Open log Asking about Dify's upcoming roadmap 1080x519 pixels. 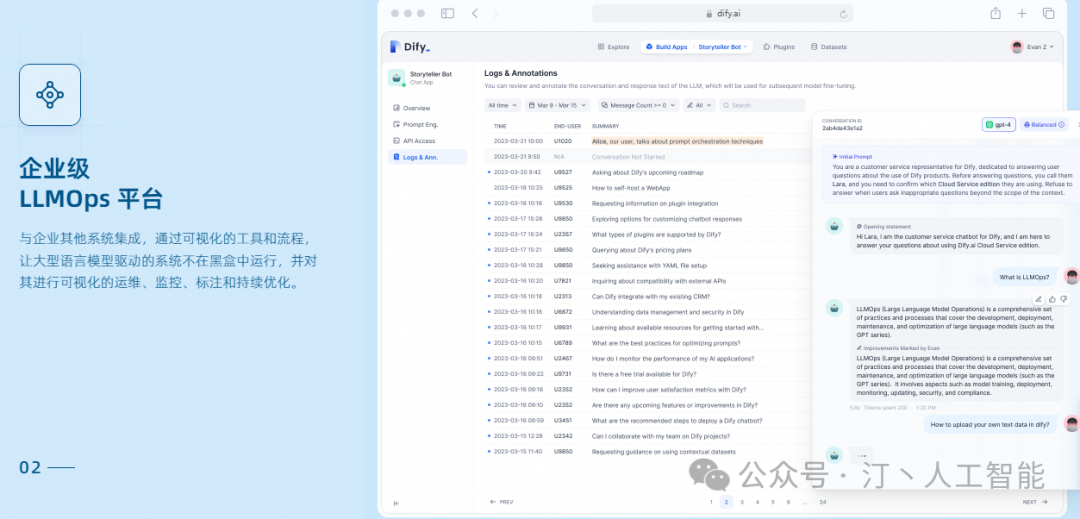click(x=647, y=172)
